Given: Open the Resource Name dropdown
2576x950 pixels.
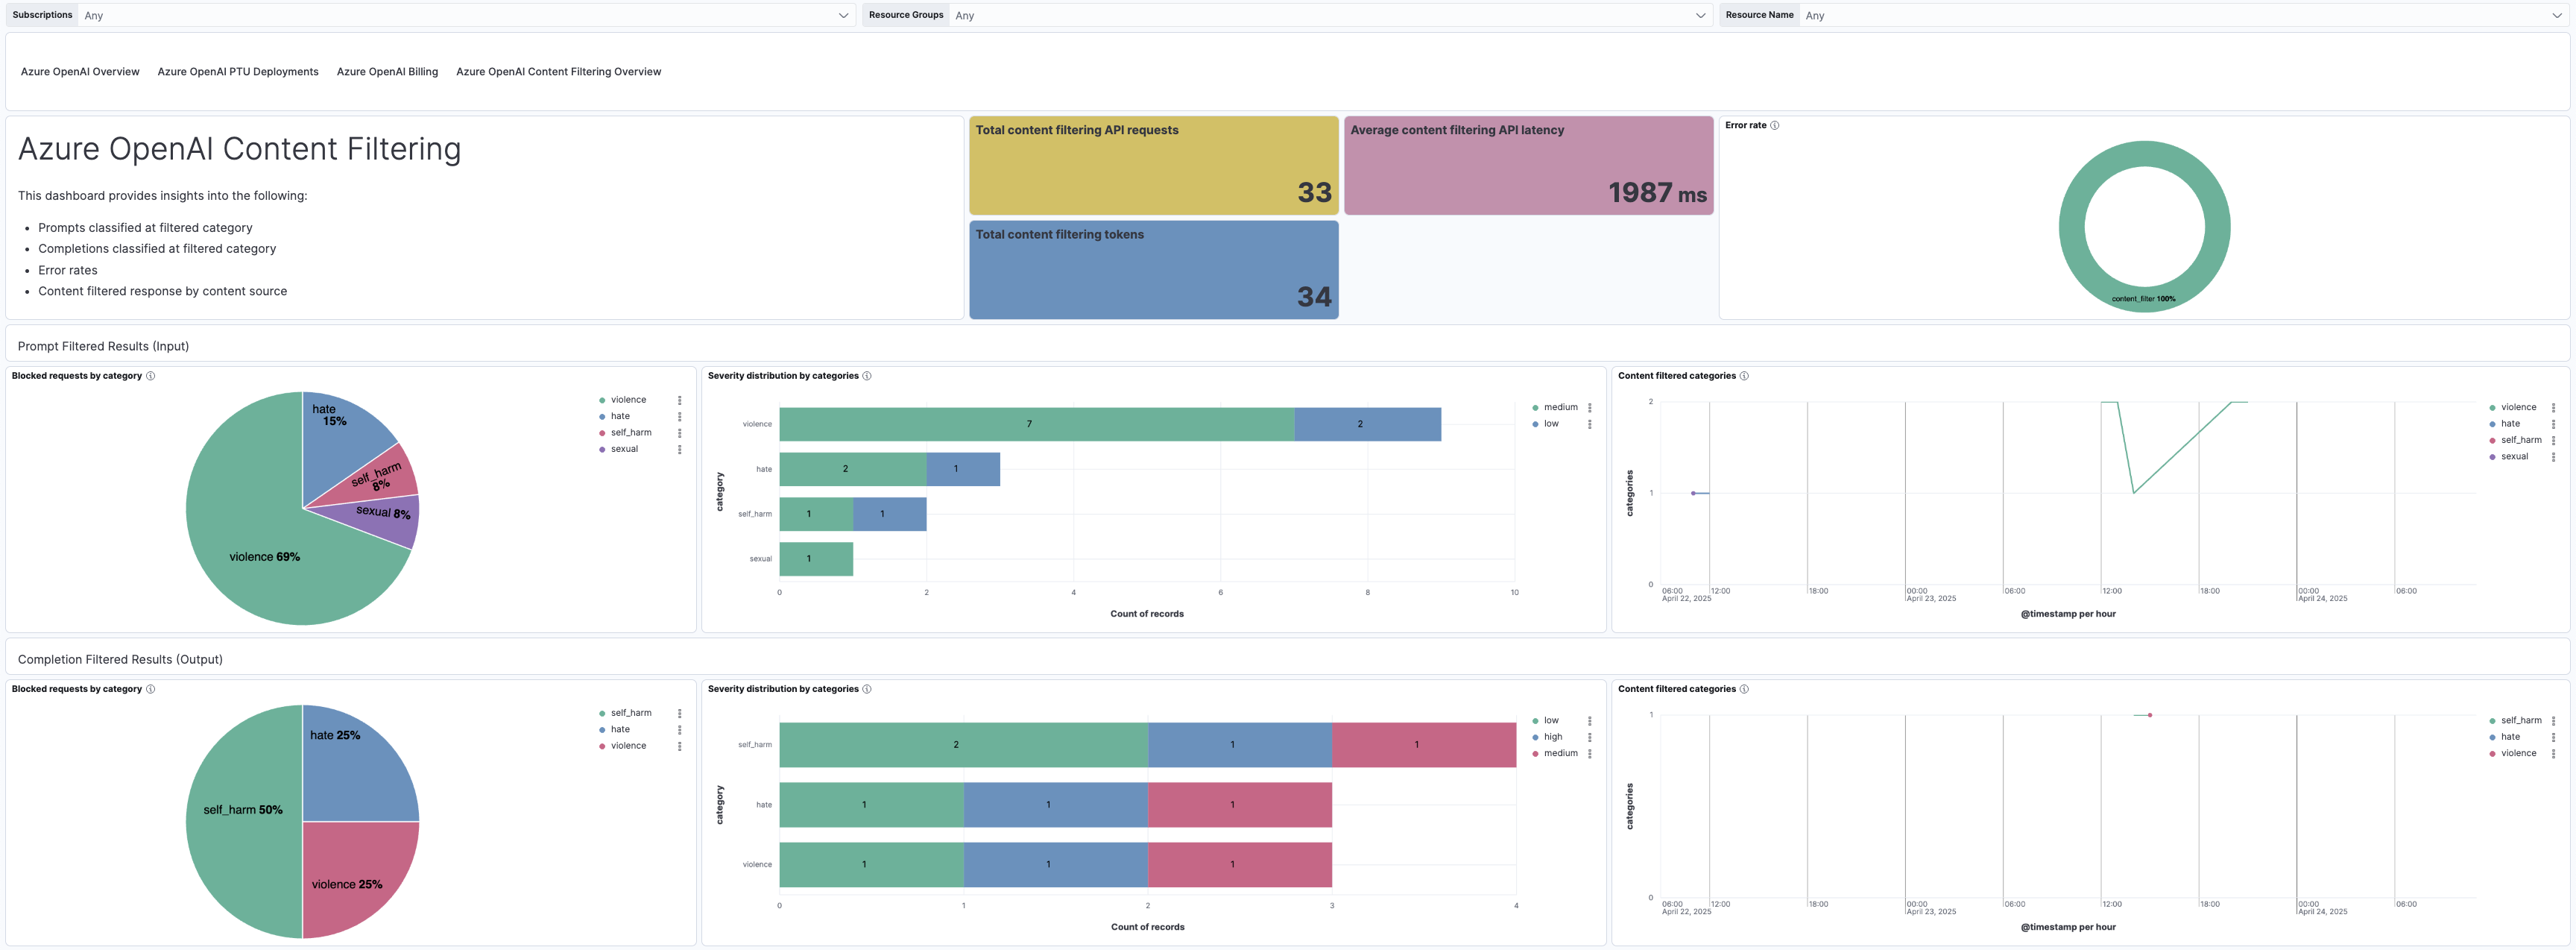Looking at the screenshot, I should (2180, 15).
